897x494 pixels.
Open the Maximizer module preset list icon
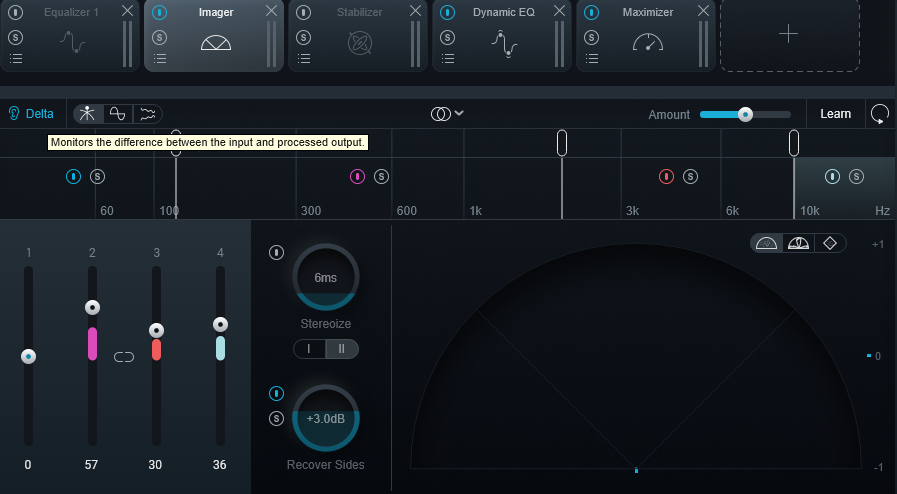click(592, 58)
